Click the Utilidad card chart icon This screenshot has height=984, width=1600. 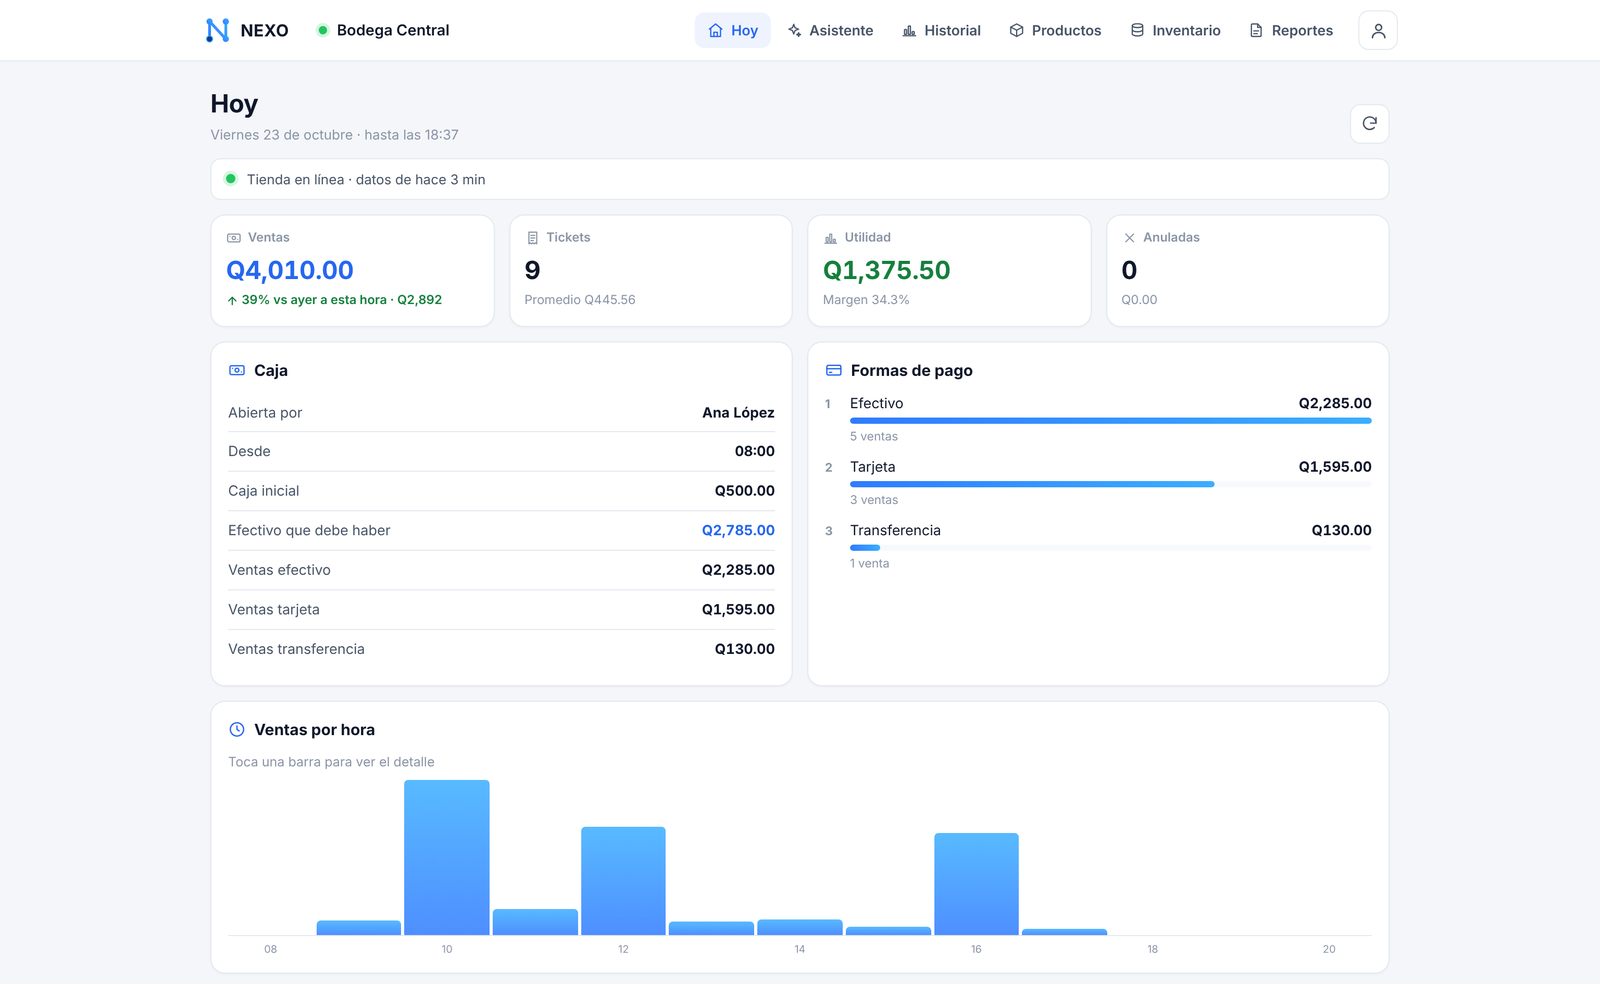[830, 238]
